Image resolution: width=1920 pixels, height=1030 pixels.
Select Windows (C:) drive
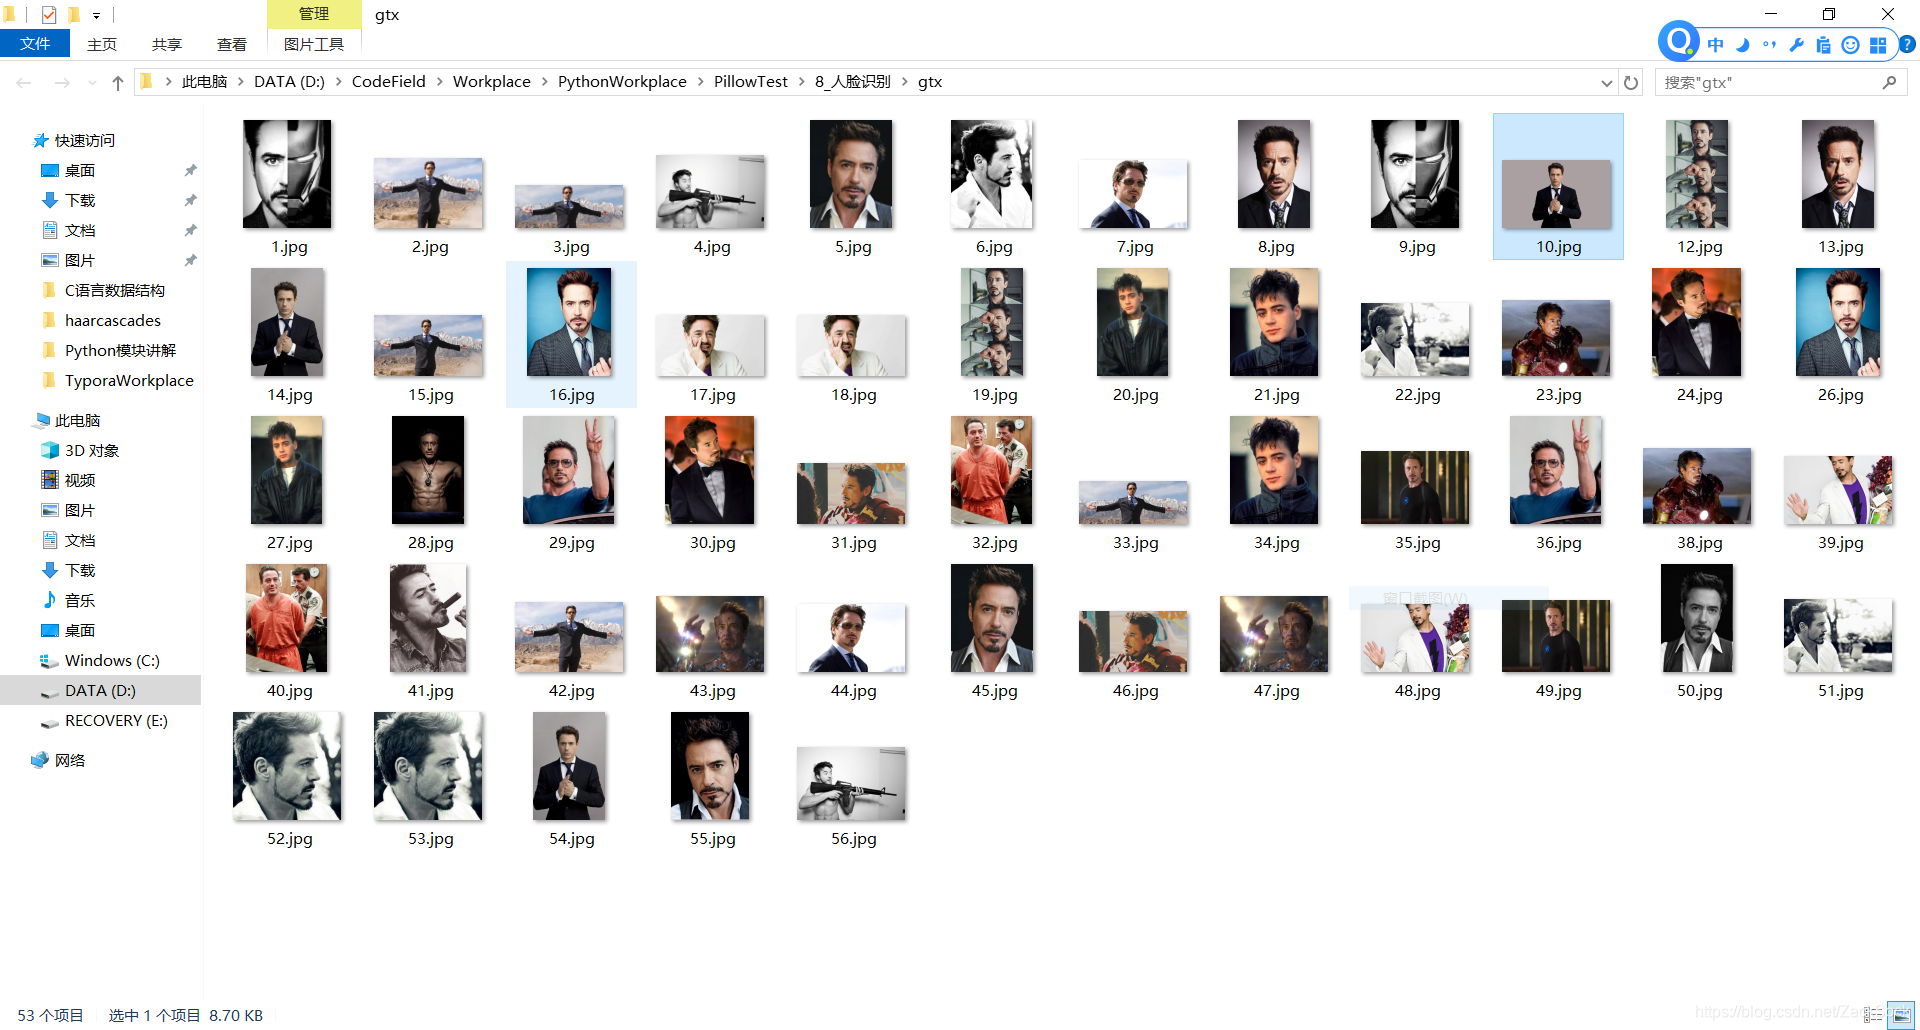click(x=112, y=661)
